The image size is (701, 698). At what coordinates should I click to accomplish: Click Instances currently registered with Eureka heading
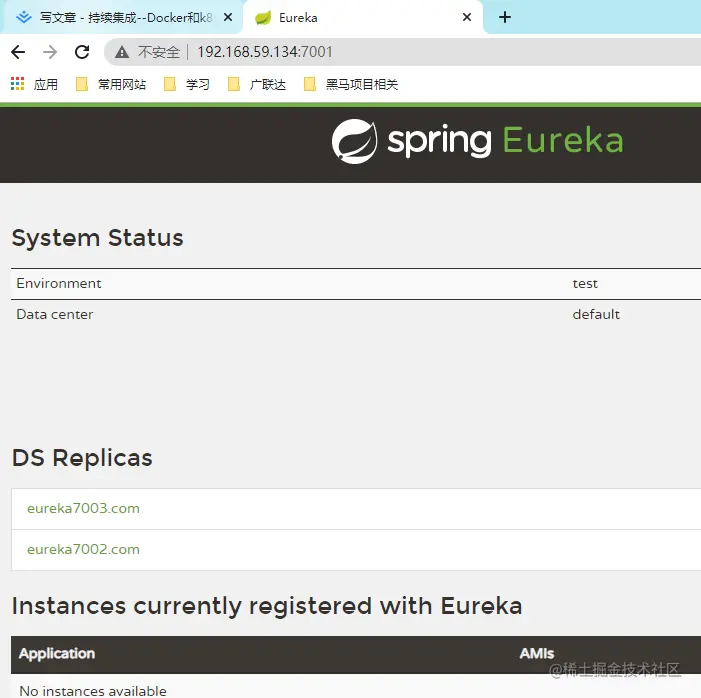267,606
